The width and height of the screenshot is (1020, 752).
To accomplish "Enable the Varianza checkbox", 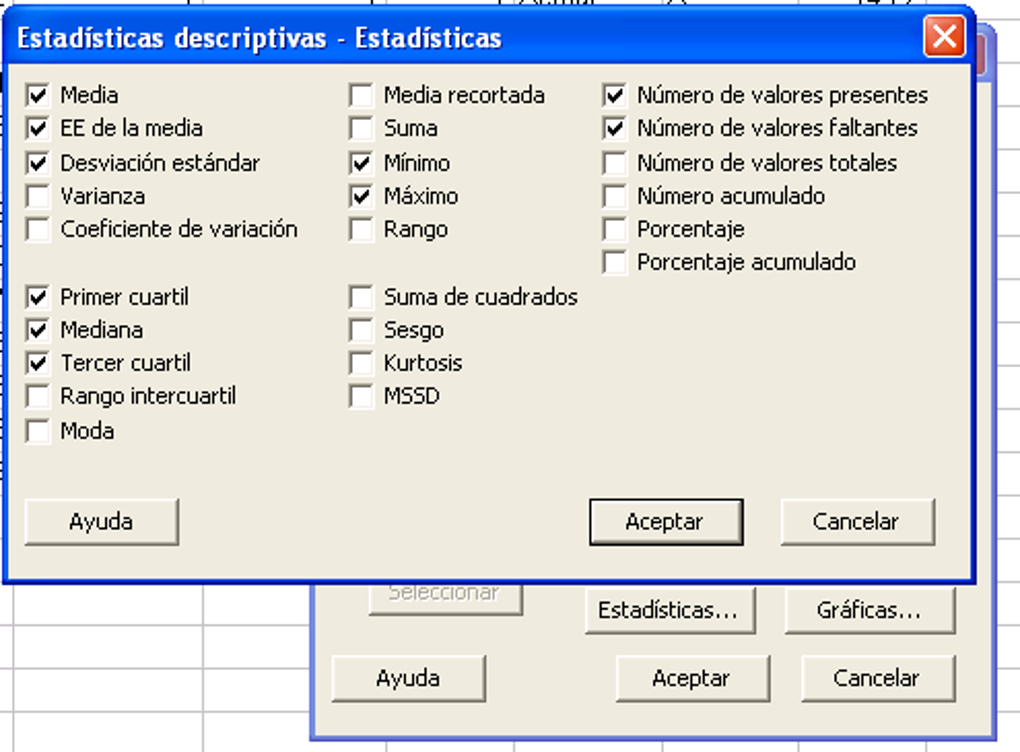I will pyautogui.click(x=38, y=196).
